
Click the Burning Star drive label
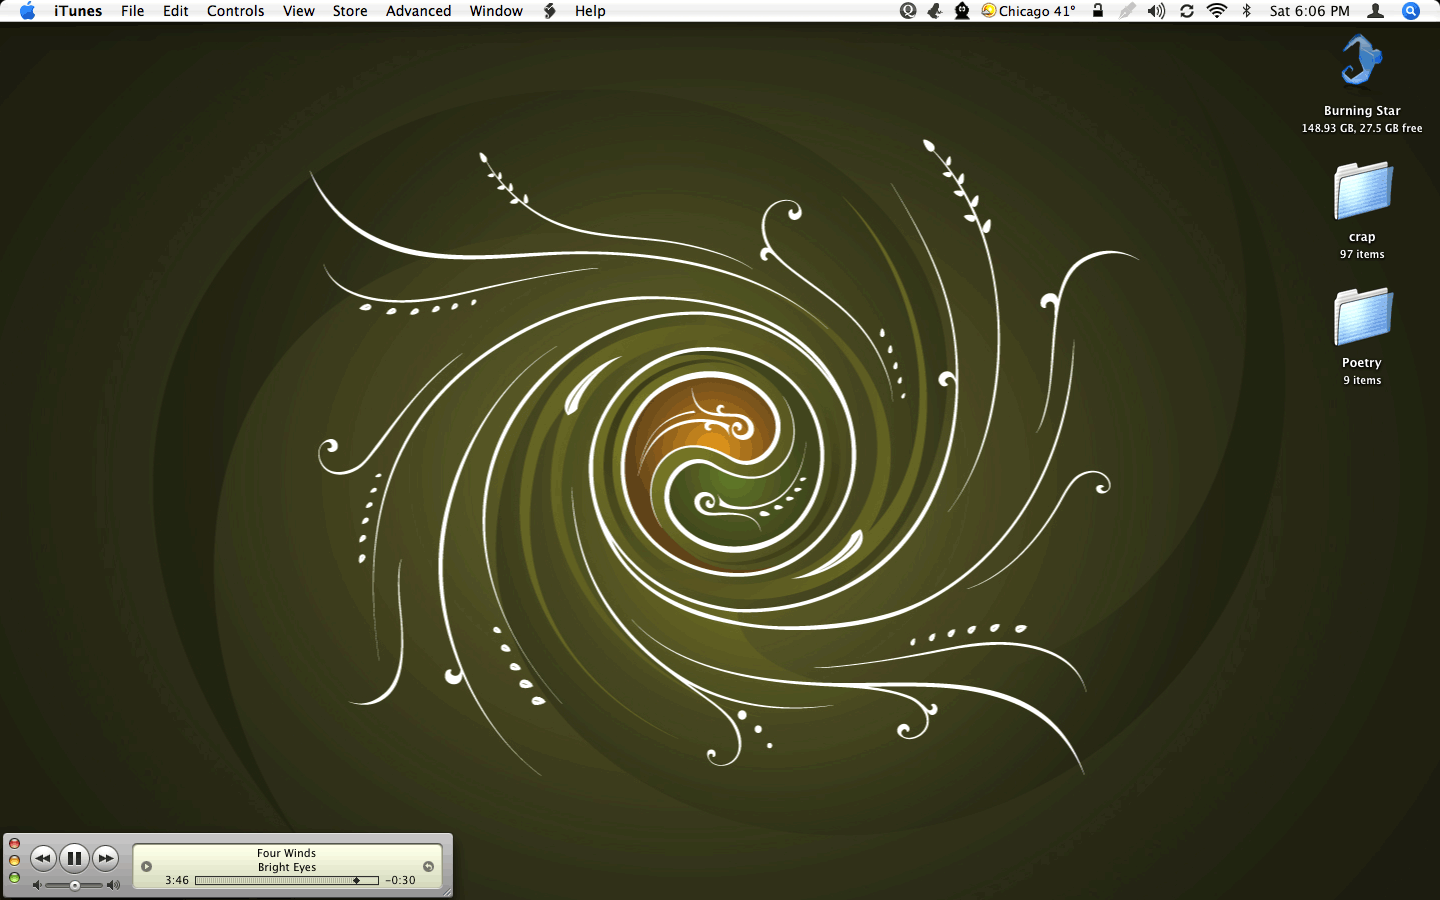pyautogui.click(x=1362, y=111)
